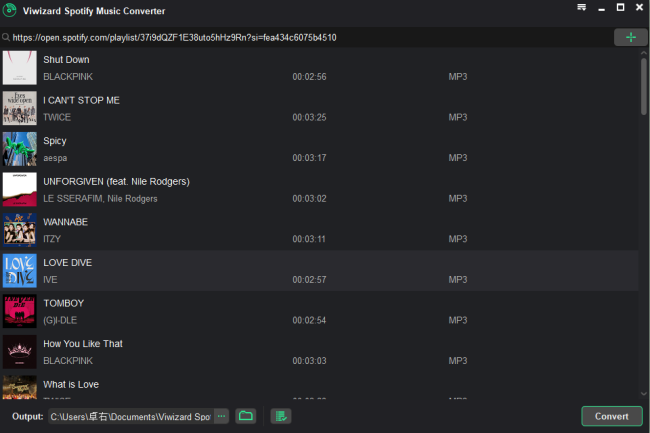Select the LOVE DIVE album cover
This screenshot has width=650, height=433.
(x=20, y=271)
